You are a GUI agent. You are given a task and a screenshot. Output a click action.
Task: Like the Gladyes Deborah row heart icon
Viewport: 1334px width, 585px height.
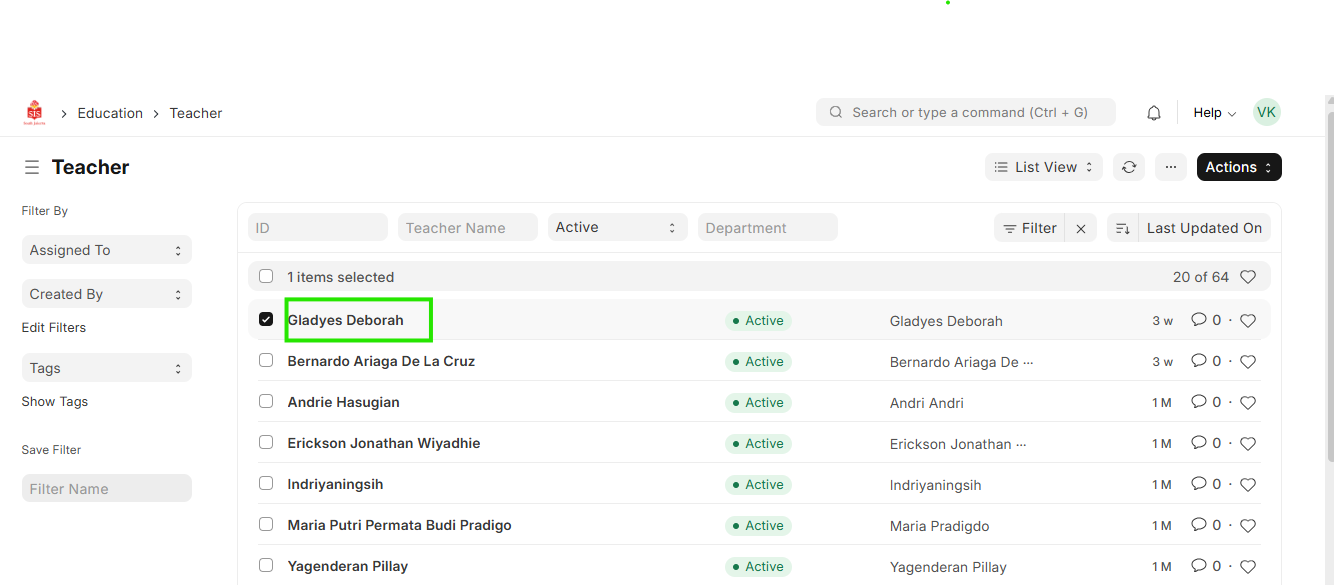pos(1247,321)
